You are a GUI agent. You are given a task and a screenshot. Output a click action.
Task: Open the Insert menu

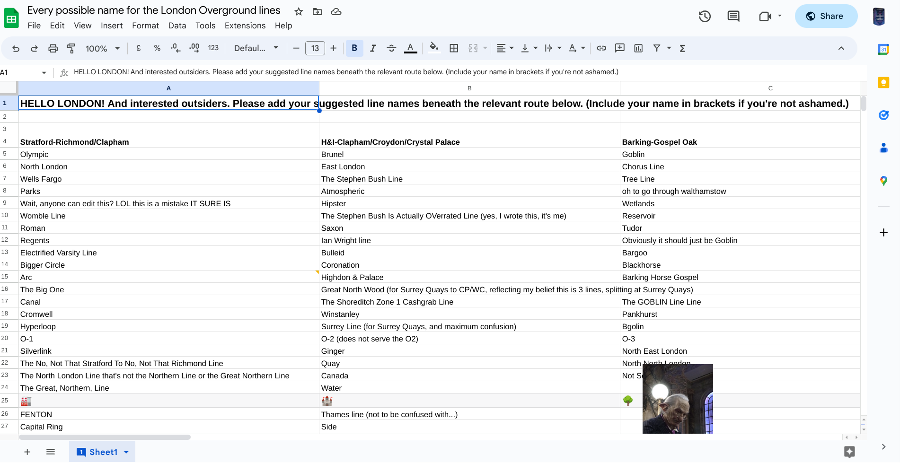point(111,25)
